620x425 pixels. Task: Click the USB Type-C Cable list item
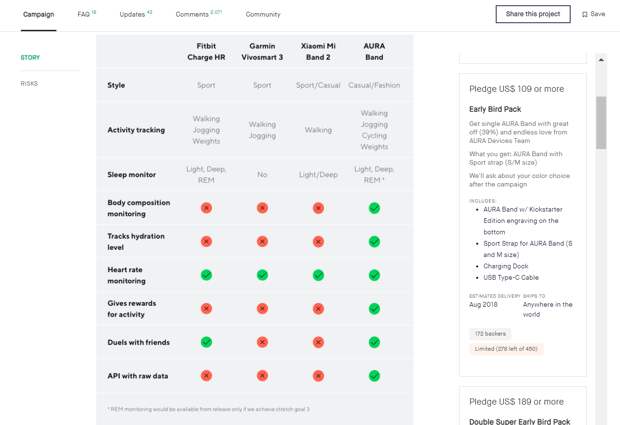(511, 278)
